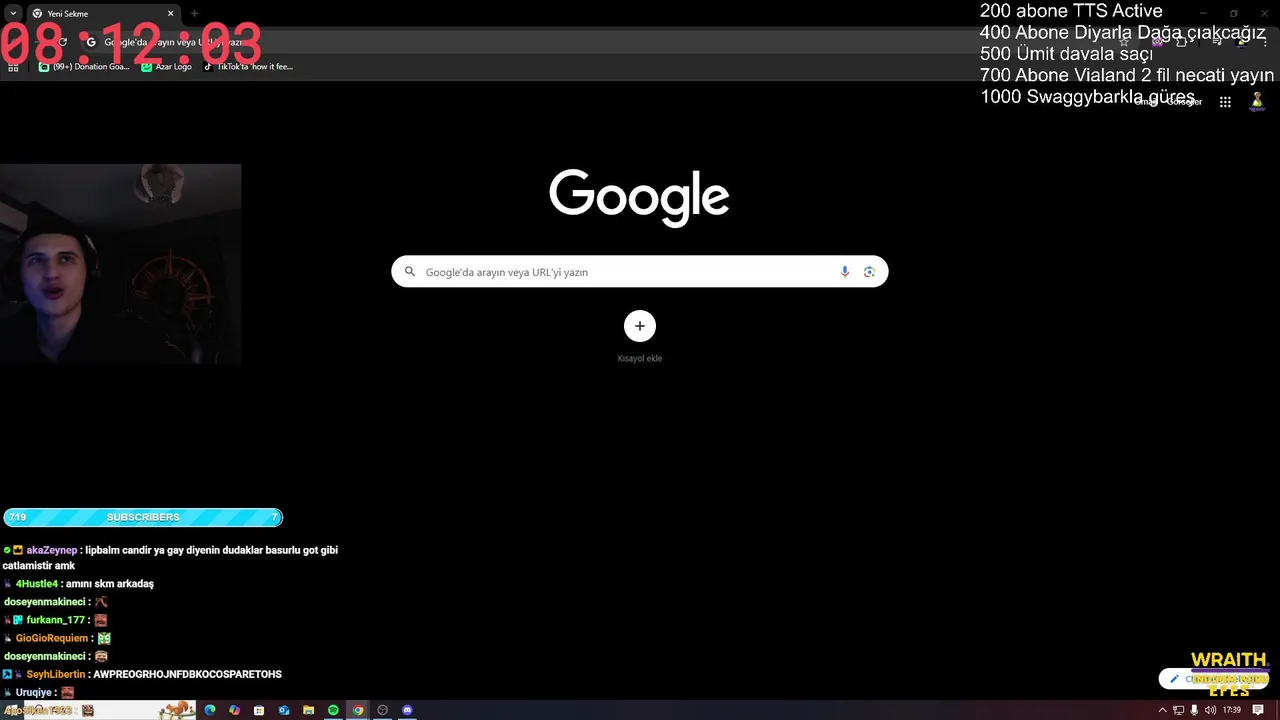This screenshot has height=720, width=1280.
Task: Open Chrome three-dot menu
Action: tap(1265, 42)
